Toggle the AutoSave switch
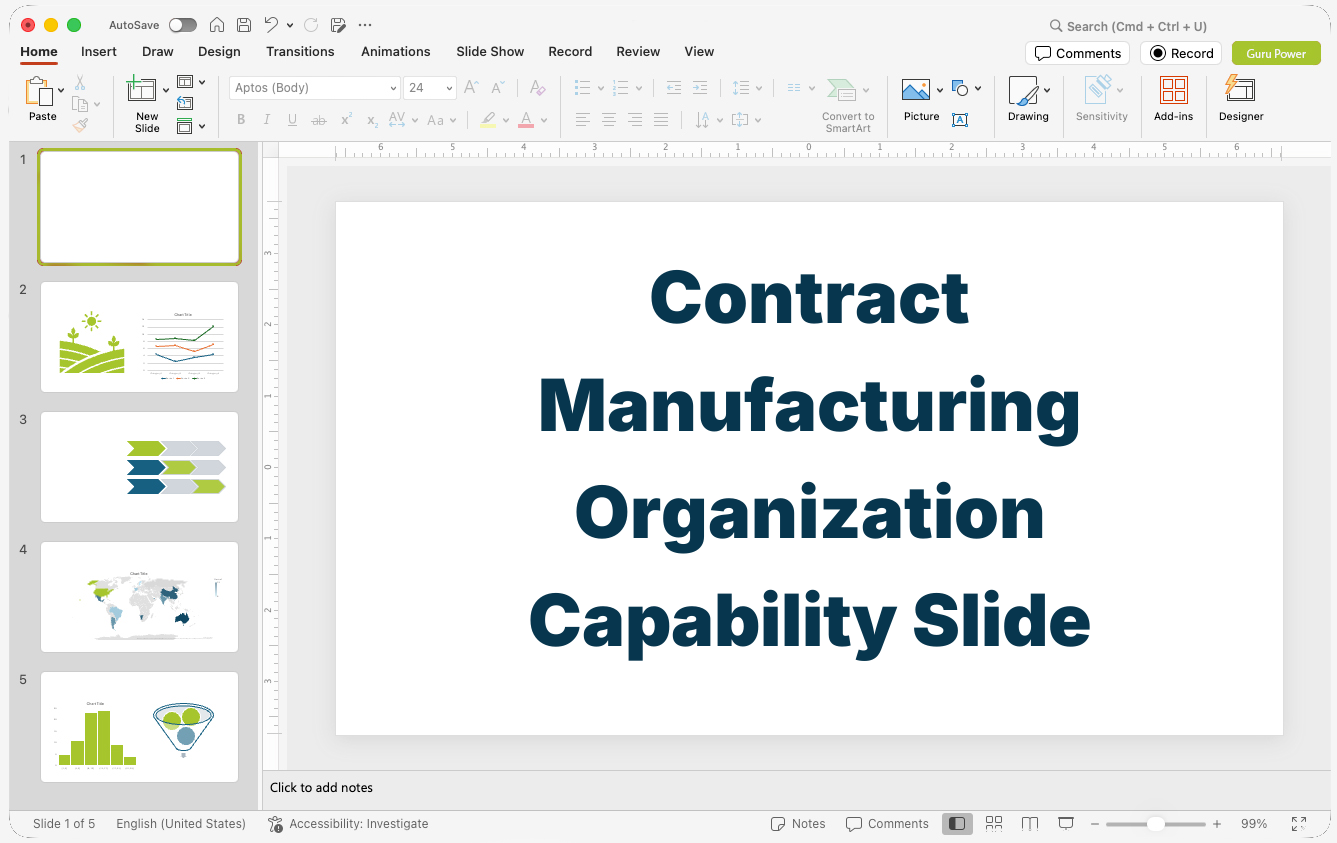 pyautogui.click(x=182, y=25)
